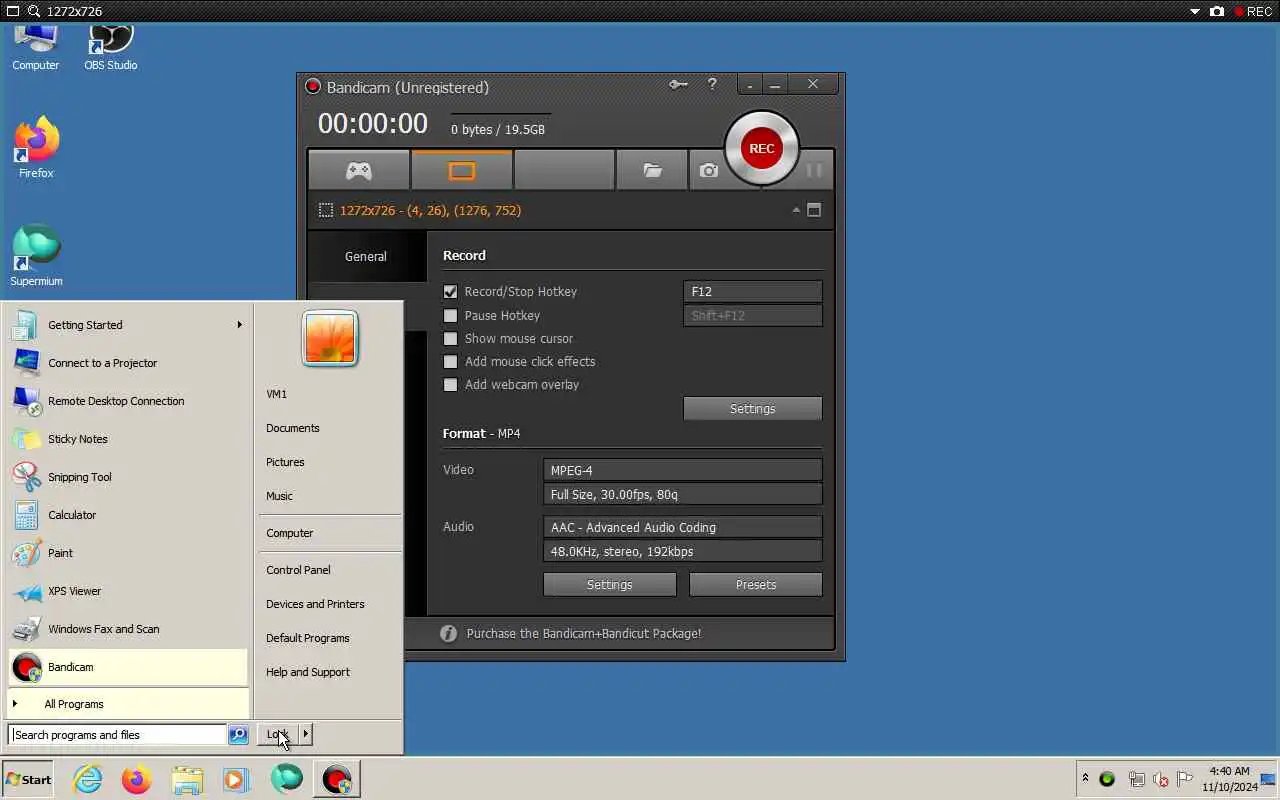Click the selection rectangle icon beside 1272x726
Image resolution: width=1280 pixels, height=800 pixels.
pos(326,210)
